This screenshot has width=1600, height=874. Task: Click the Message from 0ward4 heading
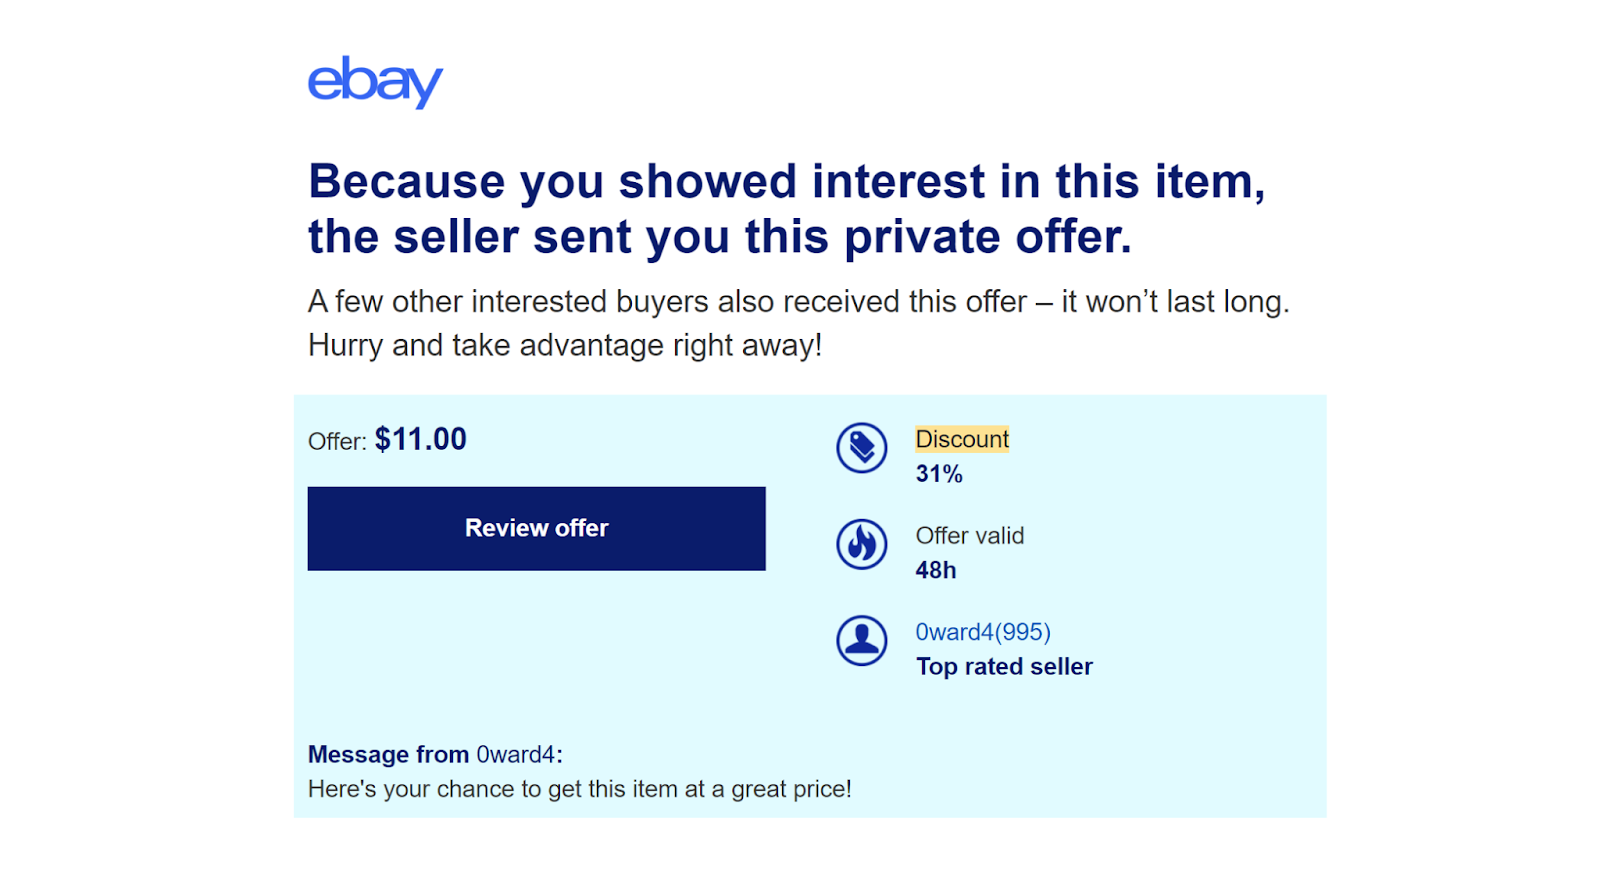point(435,754)
